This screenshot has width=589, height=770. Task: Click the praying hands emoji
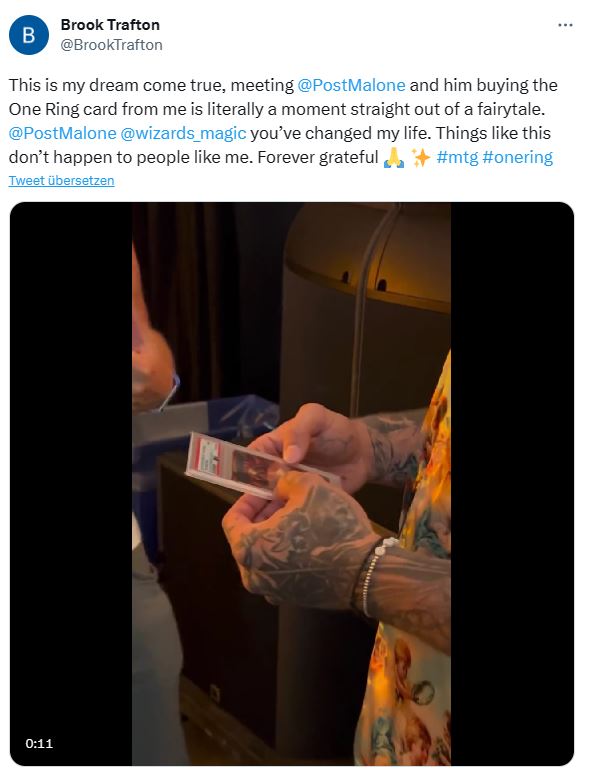(393, 158)
